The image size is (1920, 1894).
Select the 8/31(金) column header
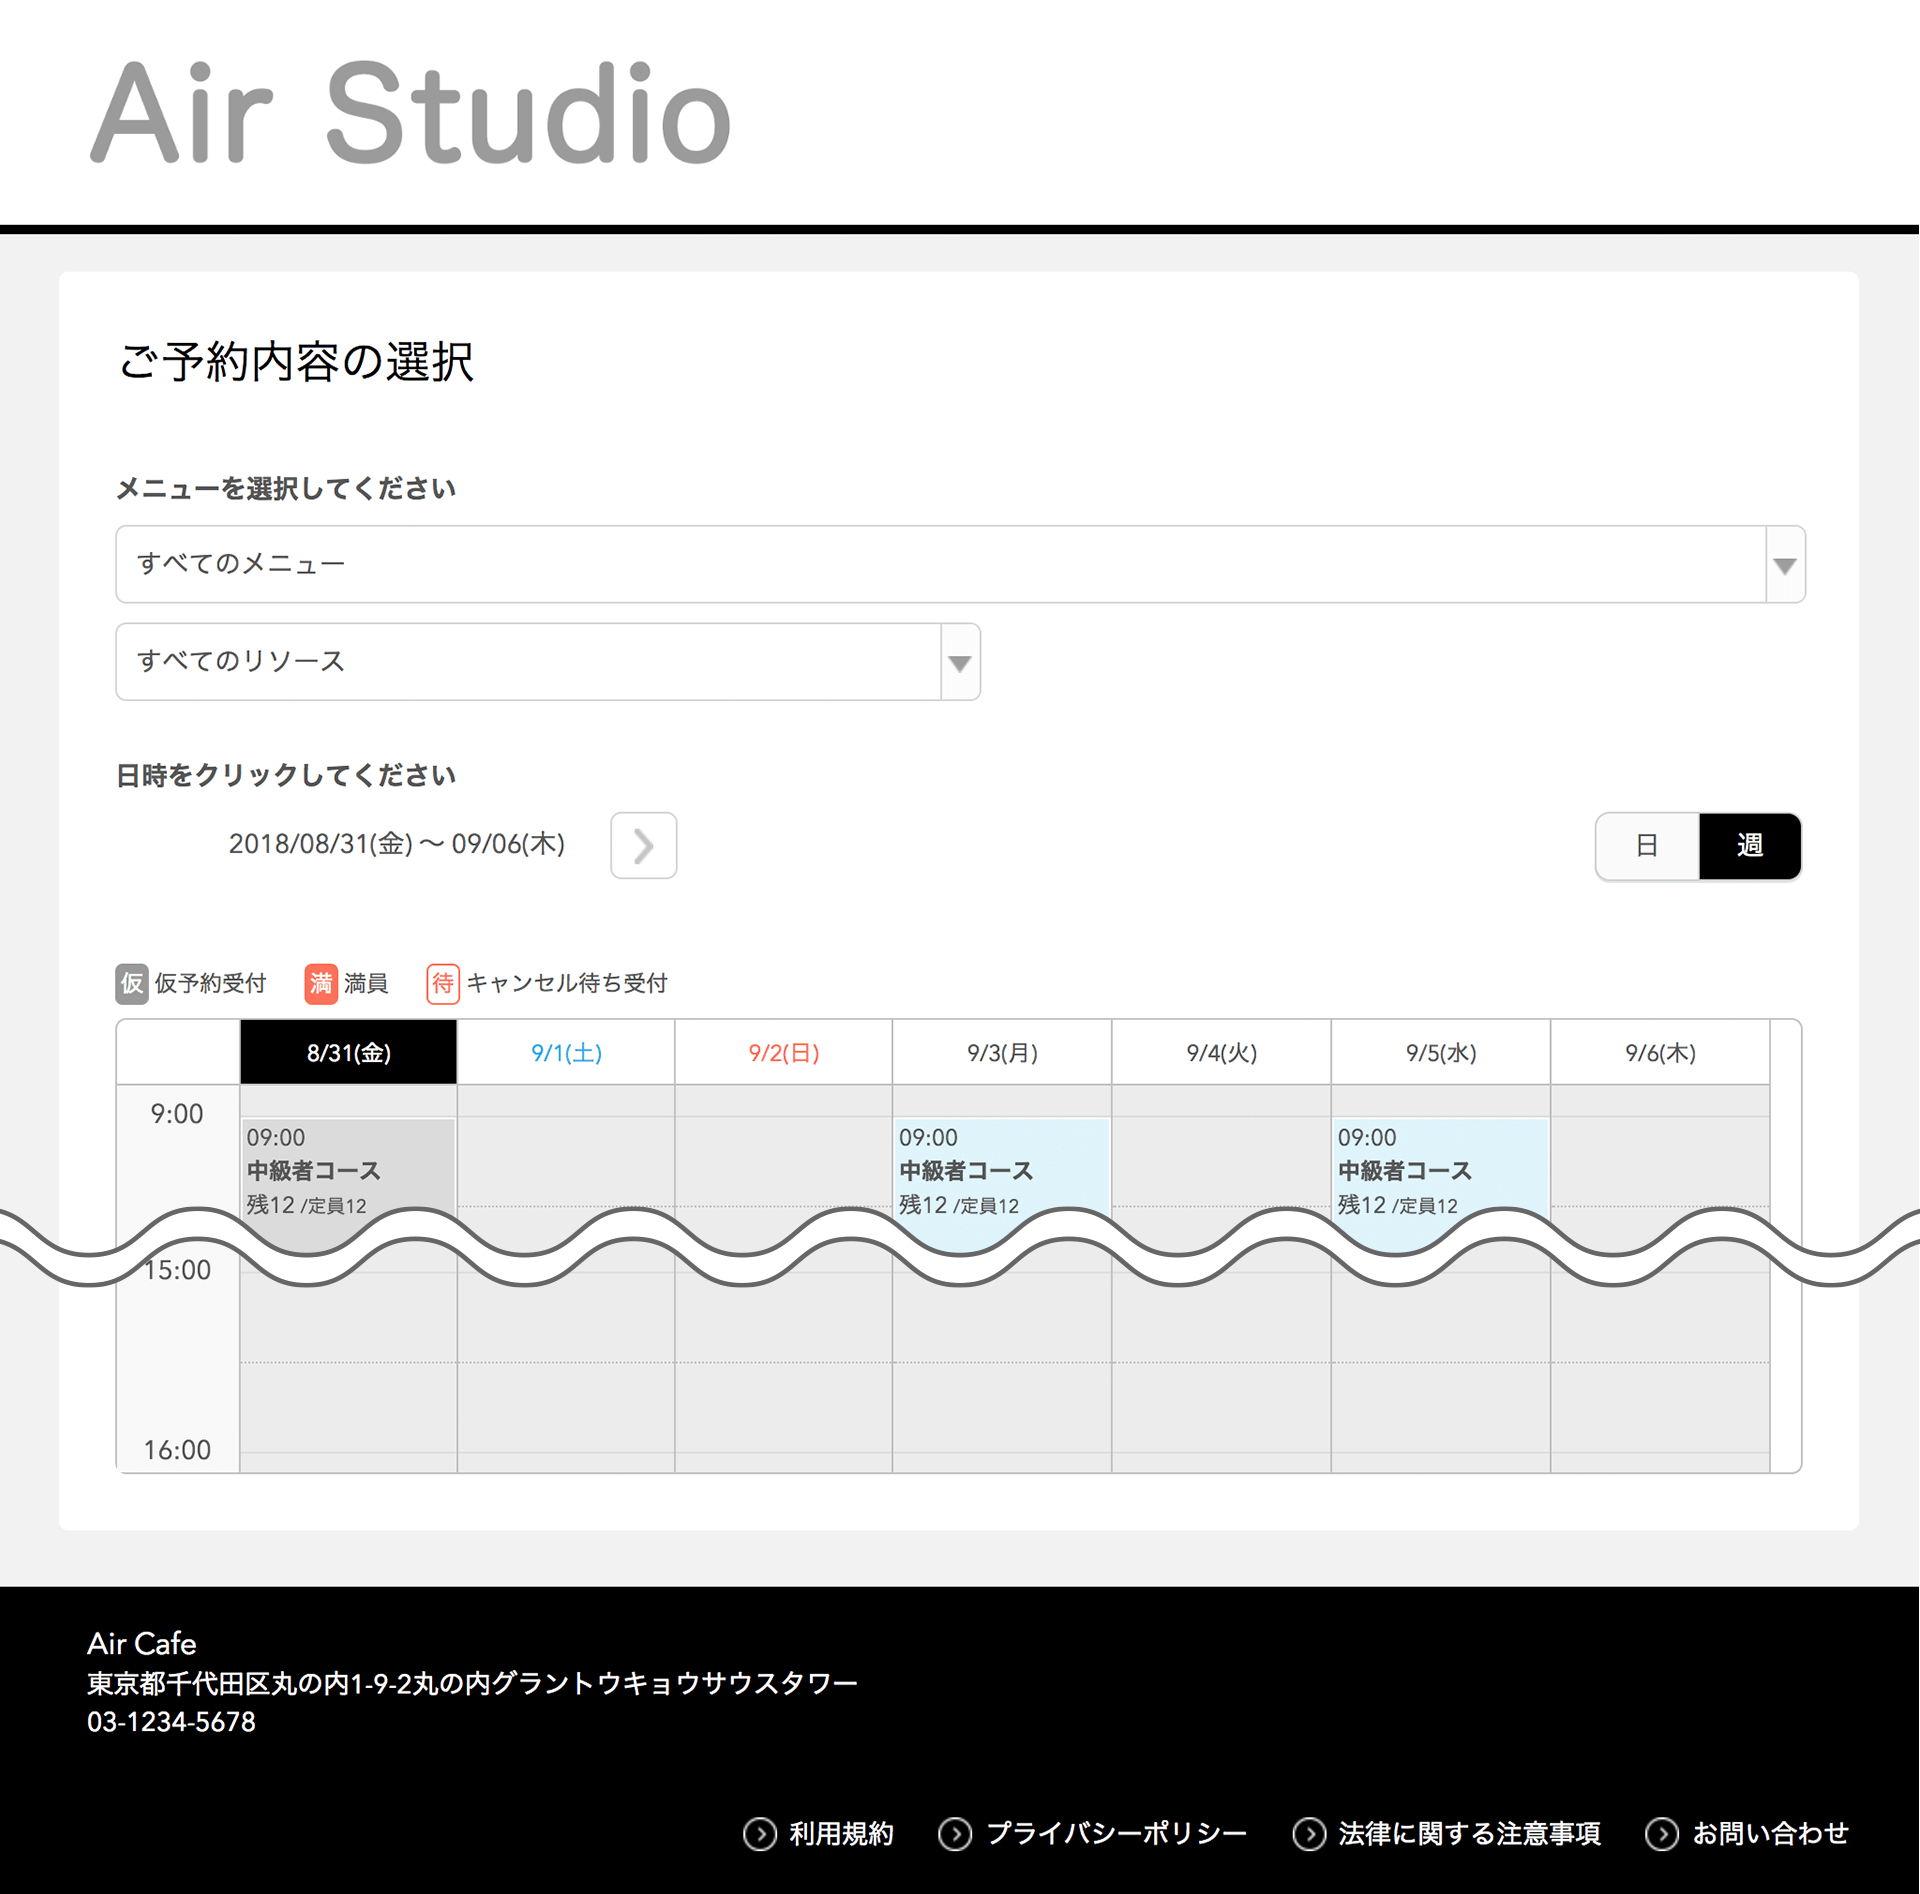tap(349, 1052)
